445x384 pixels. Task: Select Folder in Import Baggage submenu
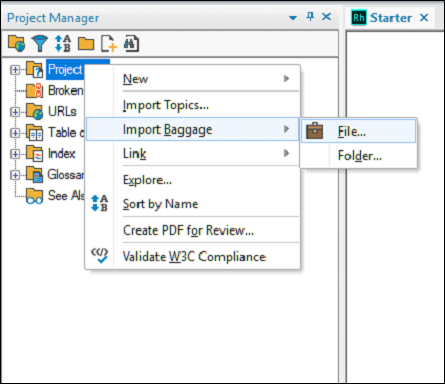coord(359,156)
